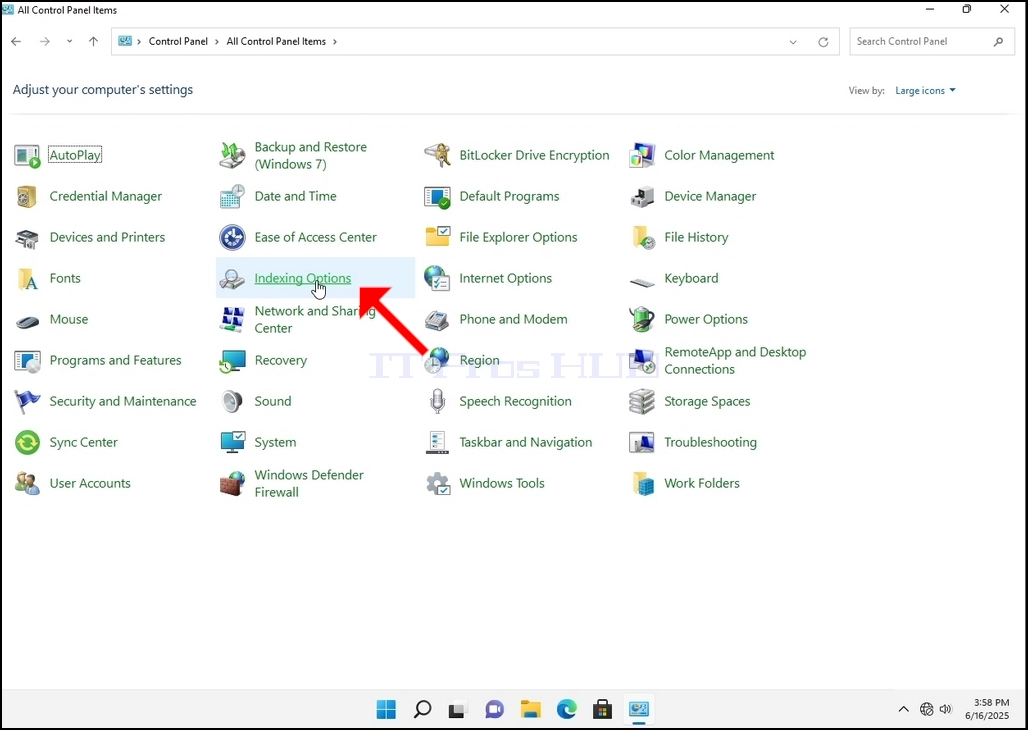Open Phone and Modem icon
The image size is (1028, 730).
pos(437,319)
